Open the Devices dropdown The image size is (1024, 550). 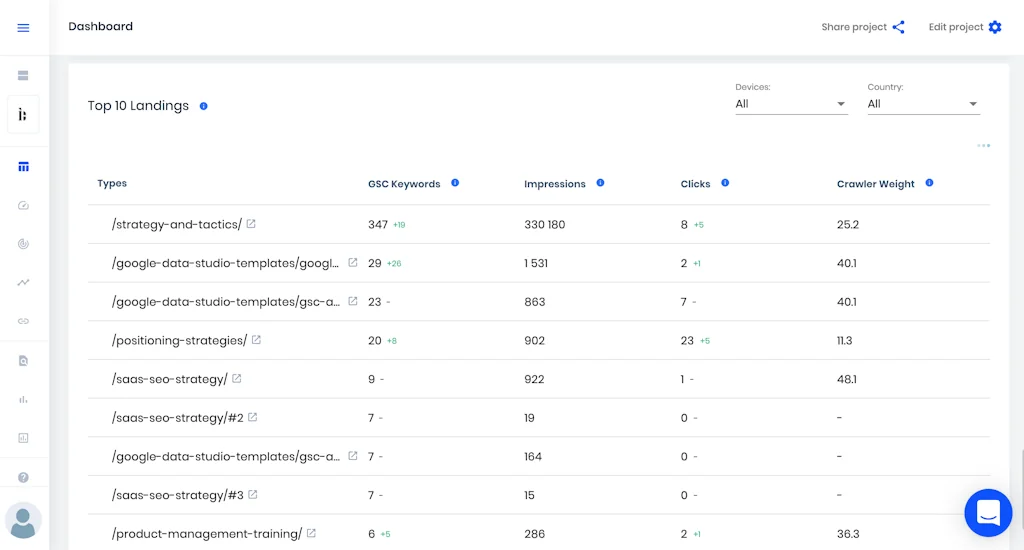[x=791, y=104]
